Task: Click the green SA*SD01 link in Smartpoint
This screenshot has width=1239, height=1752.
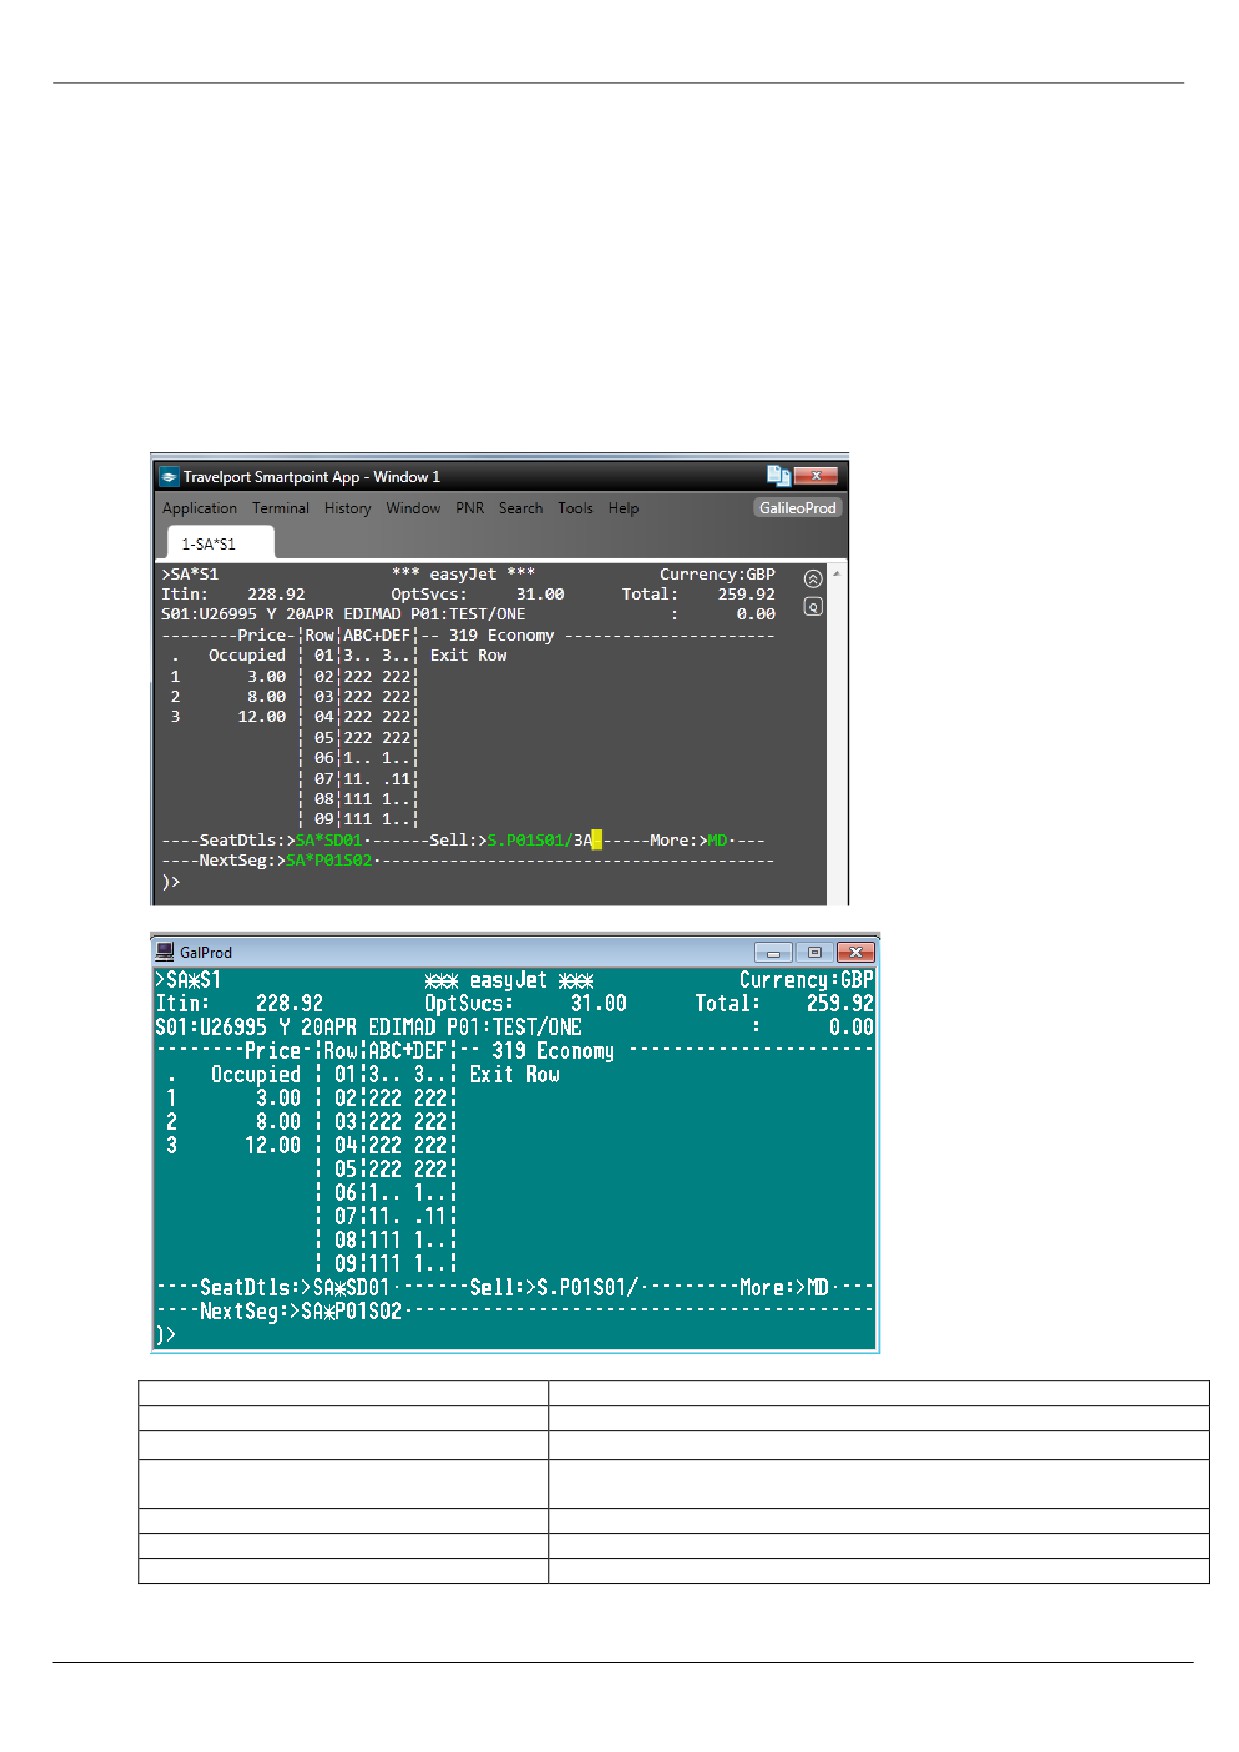Action: coord(329,840)
